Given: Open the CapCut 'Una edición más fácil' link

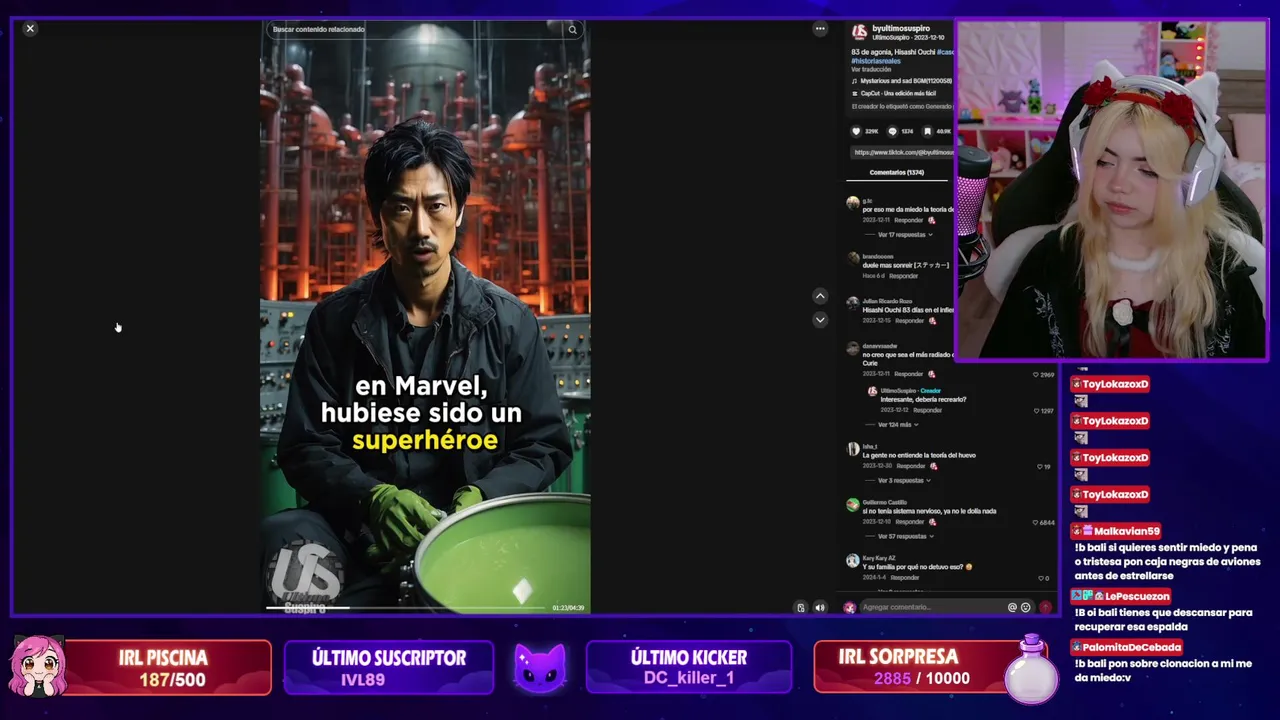Looking at the screenshot, I should [x=898, y=93].
